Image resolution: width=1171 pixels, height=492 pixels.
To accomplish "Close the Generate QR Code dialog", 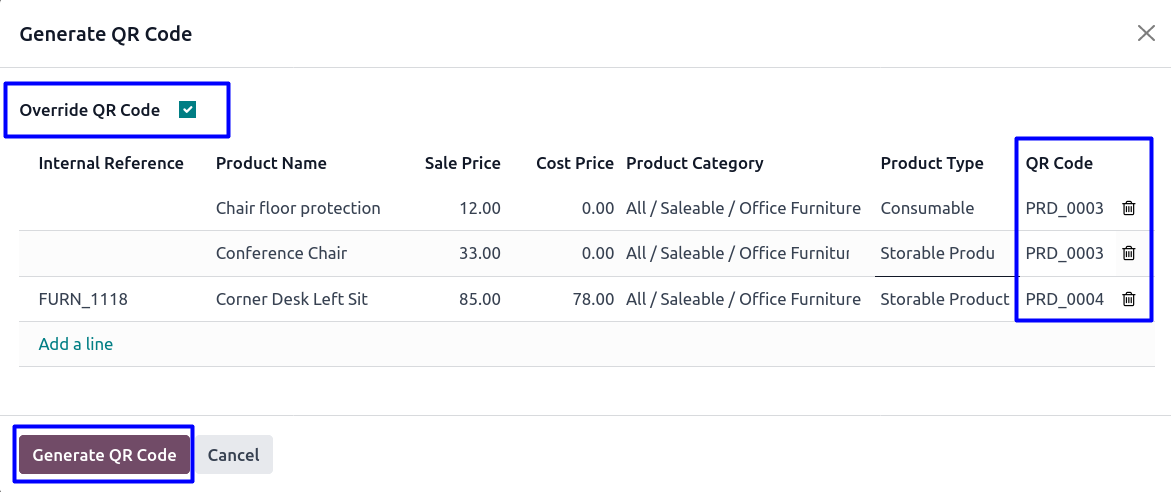I will point(1146,34).
